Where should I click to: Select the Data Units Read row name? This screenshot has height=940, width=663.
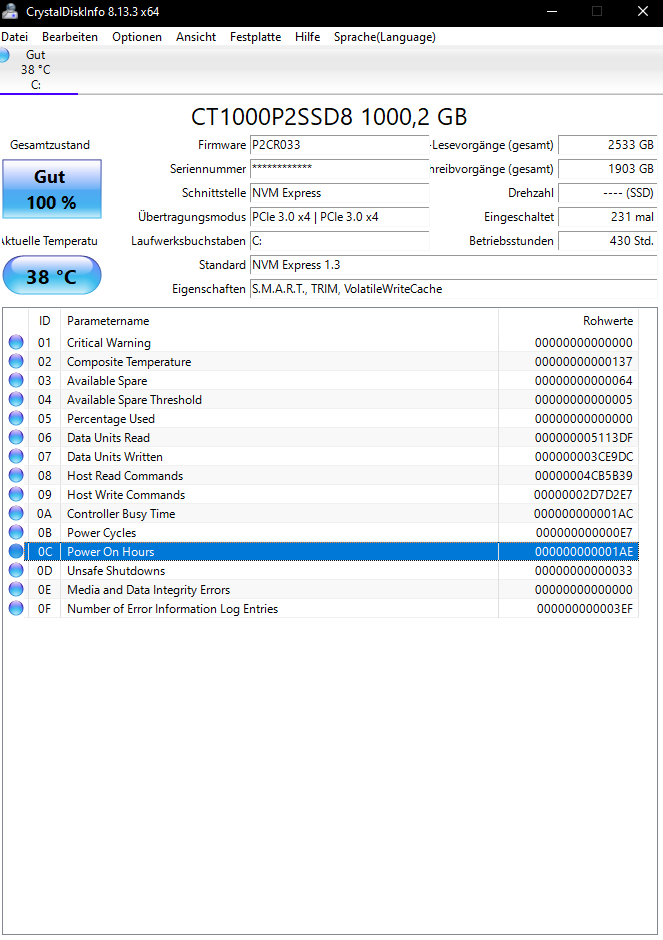109,438
